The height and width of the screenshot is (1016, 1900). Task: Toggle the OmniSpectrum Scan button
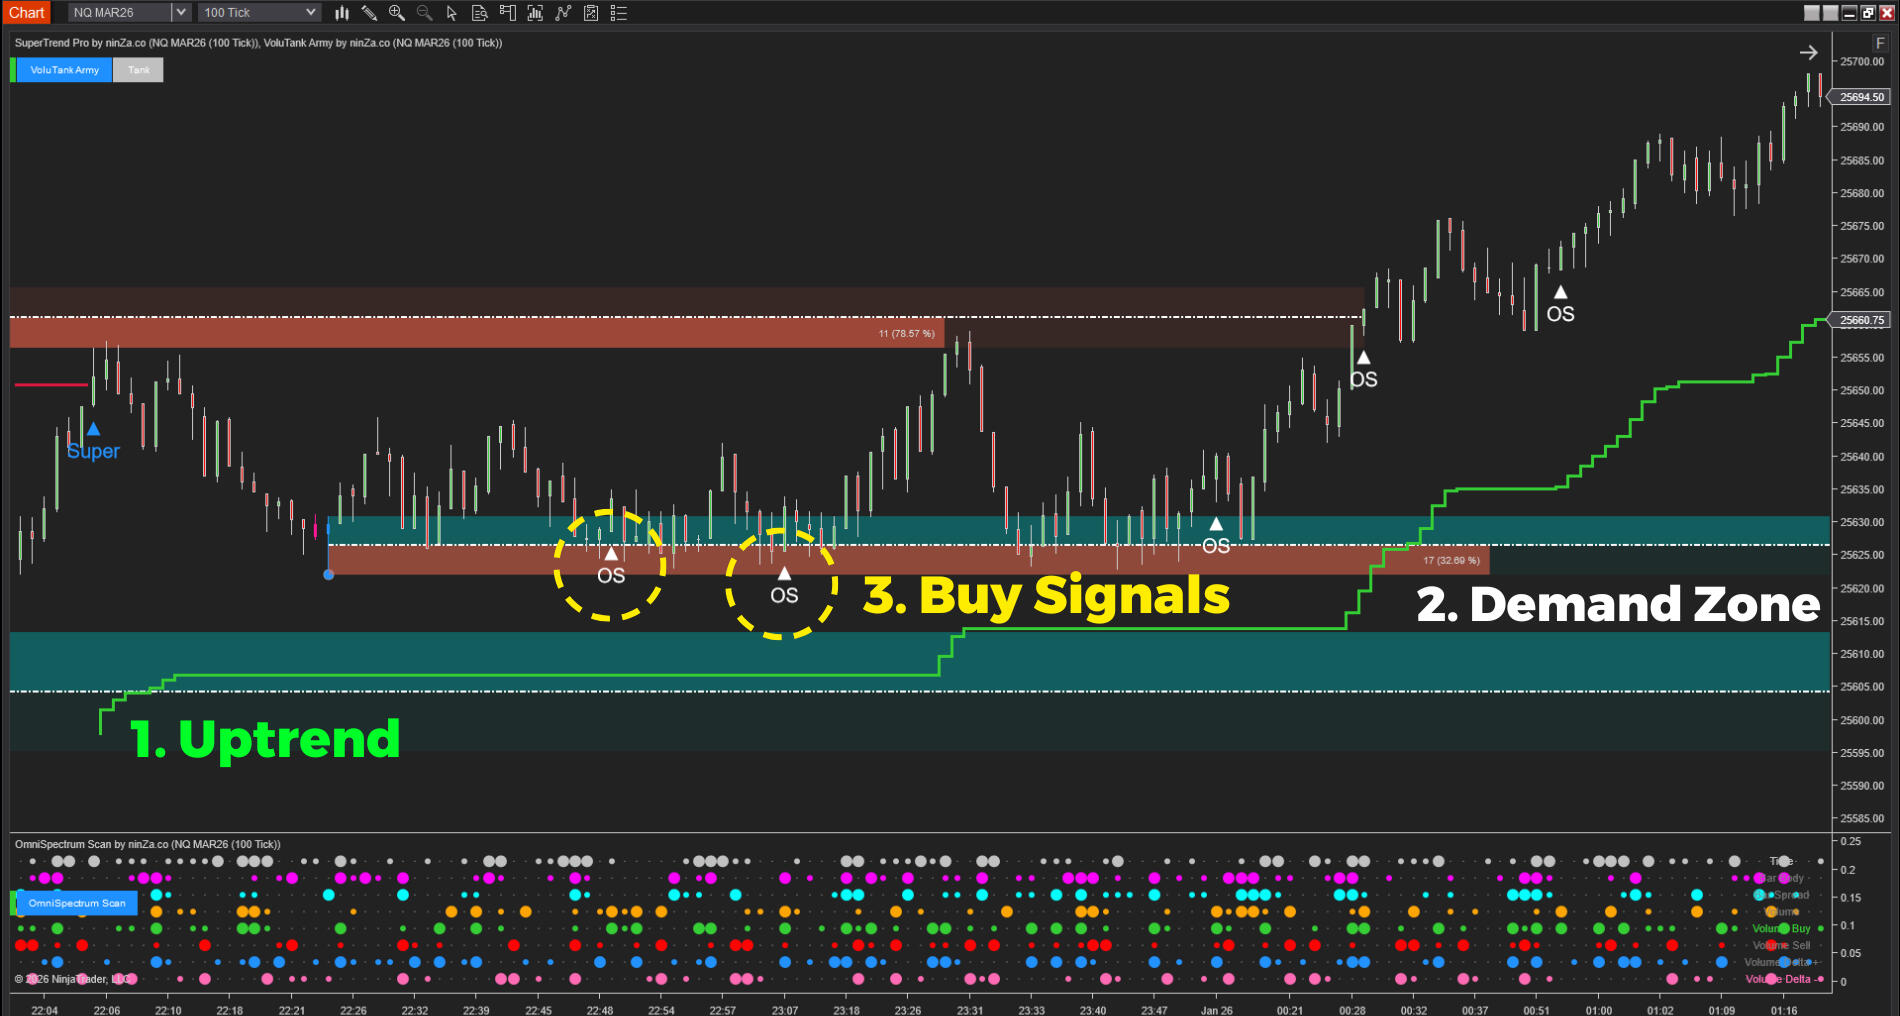pos(77,903)
